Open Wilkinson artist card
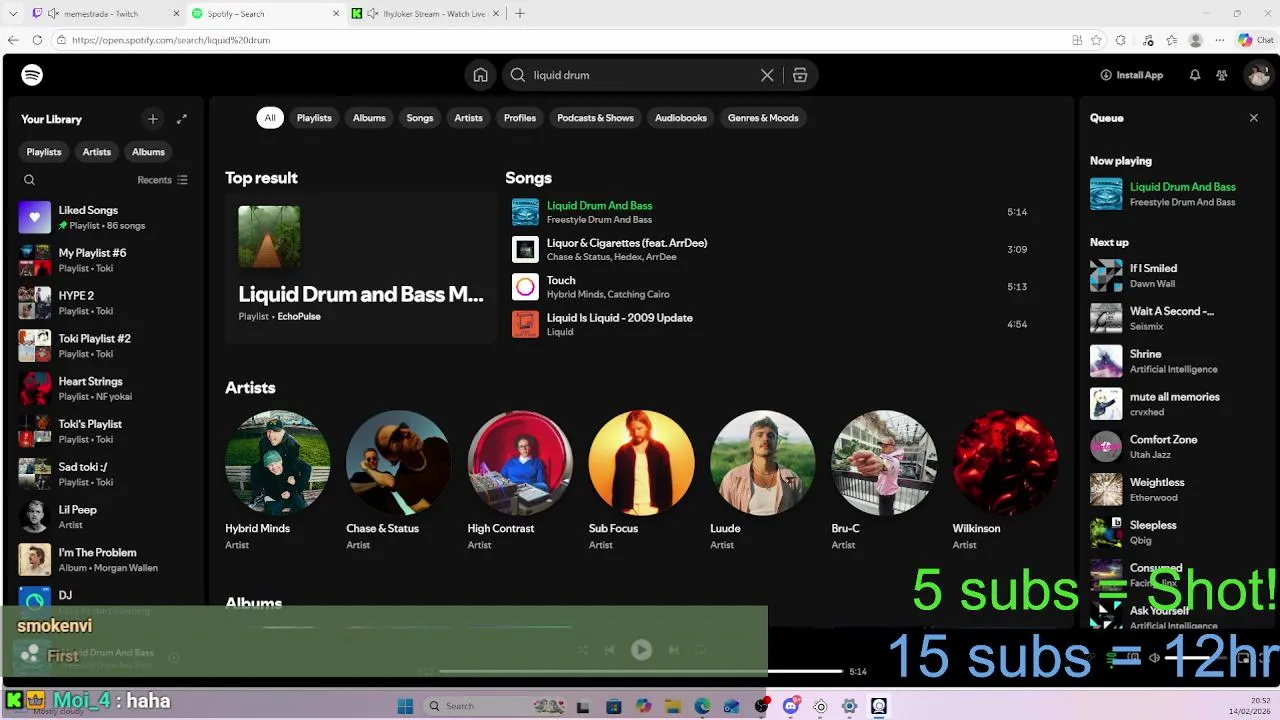Viewport: 1280px width, 720px height. (1005, 479)
